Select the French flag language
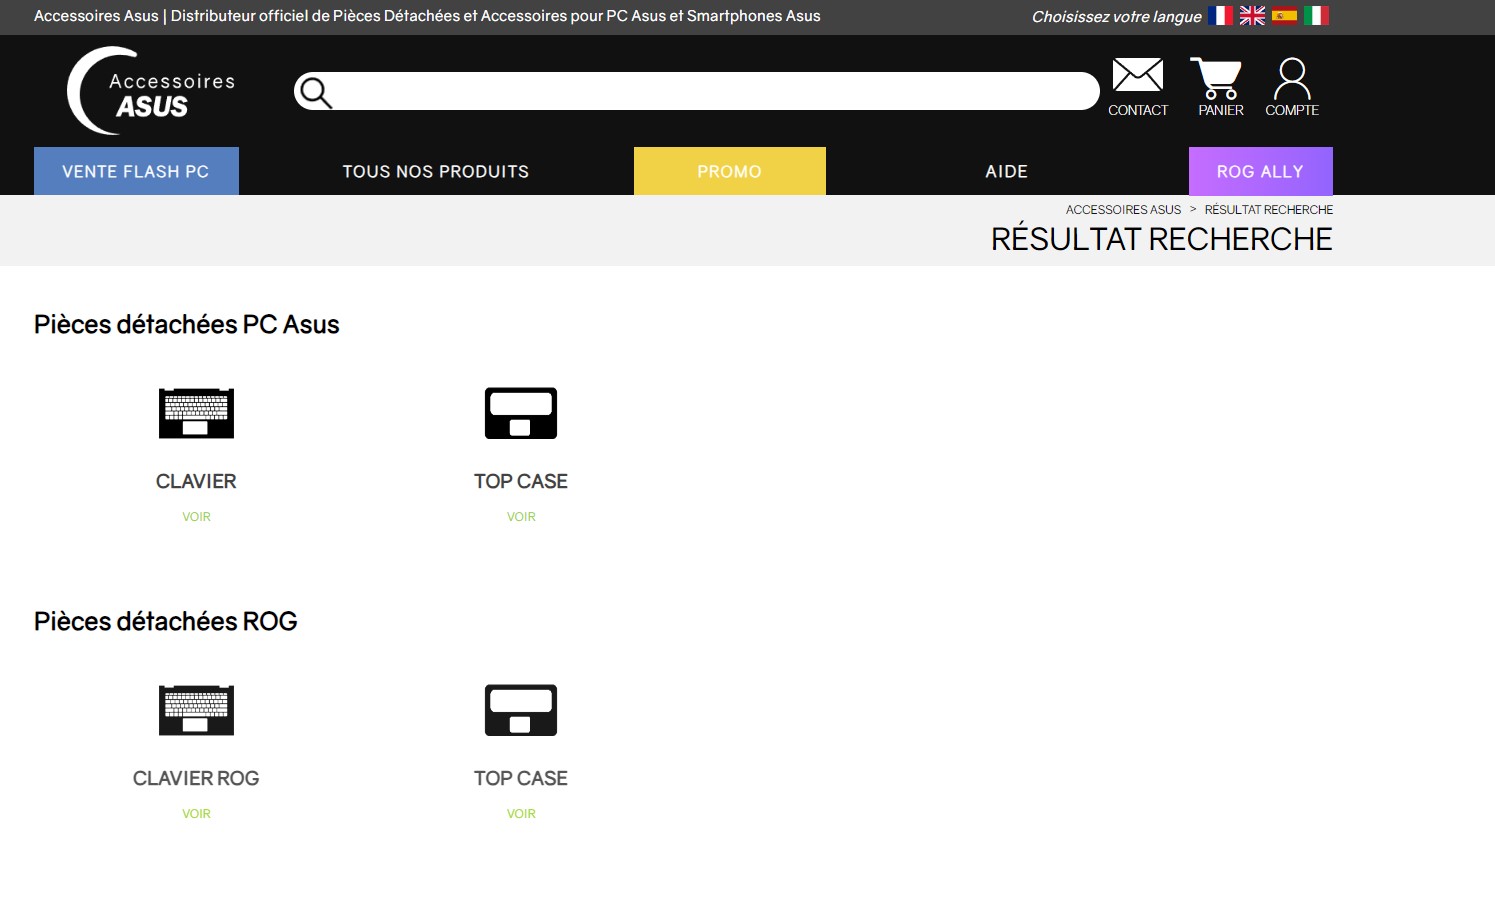Image resolution: width=1495 pixels, height=898 pixels. pyautogui.click(x=1220, y=16)
